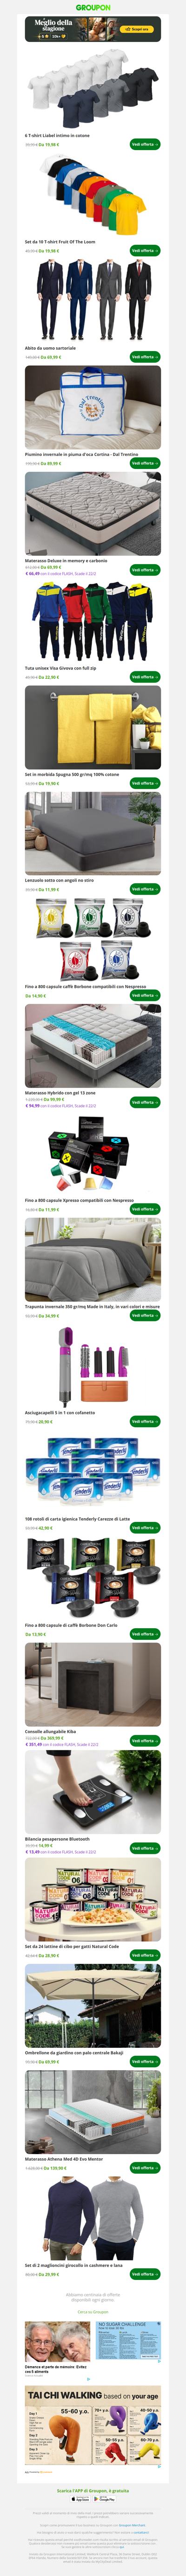
Task: Open the Materasso Deluxe in memory e carbonio image
Action: coord(93,513)
